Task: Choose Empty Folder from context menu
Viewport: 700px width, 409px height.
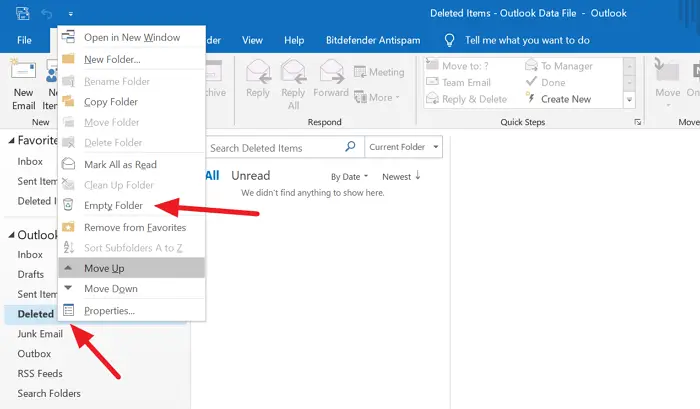Action: coord(113,205)
